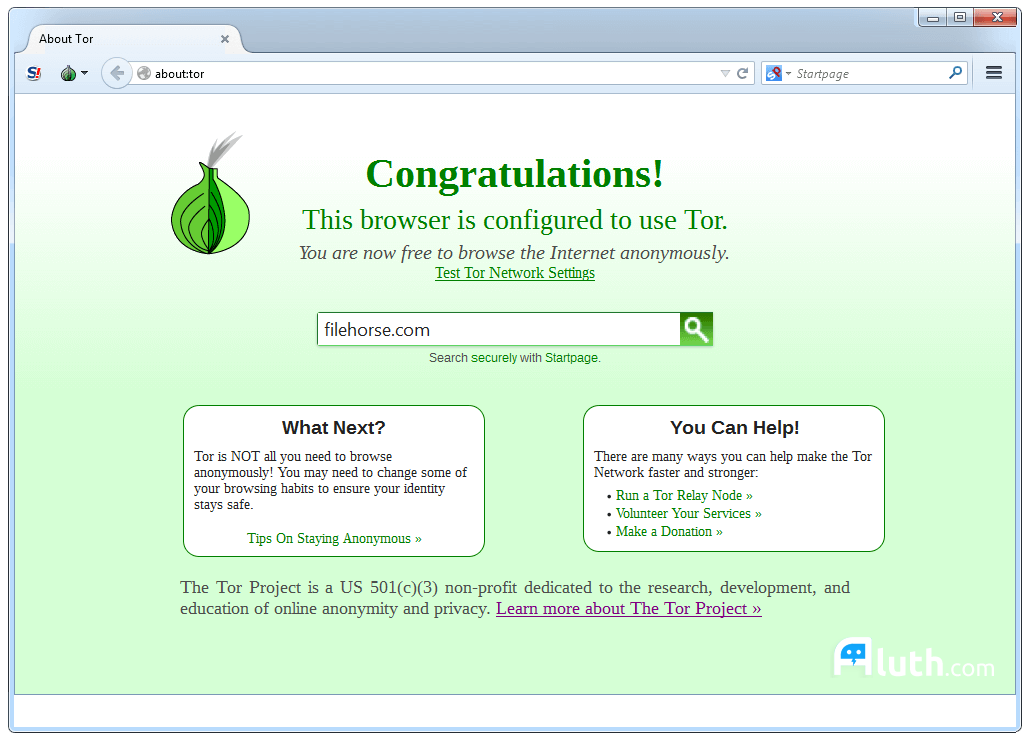Click the What Next? heading
Image resolution: width=1028 pixels, height=738 pixels.
(x=334, y=427)
